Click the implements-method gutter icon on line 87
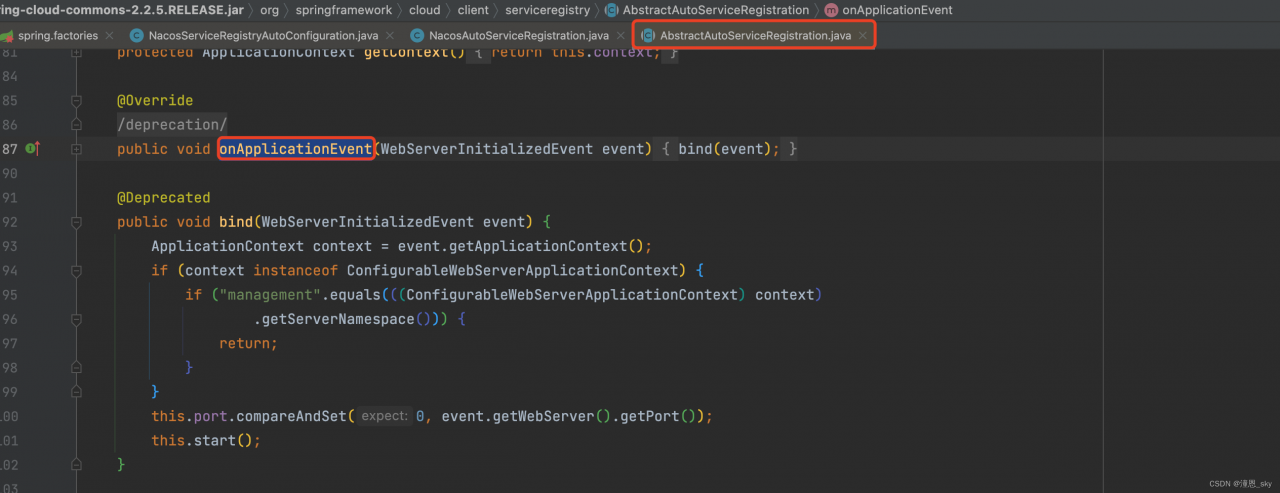This screenshot has height=493, width=1280. pos(32,148)
